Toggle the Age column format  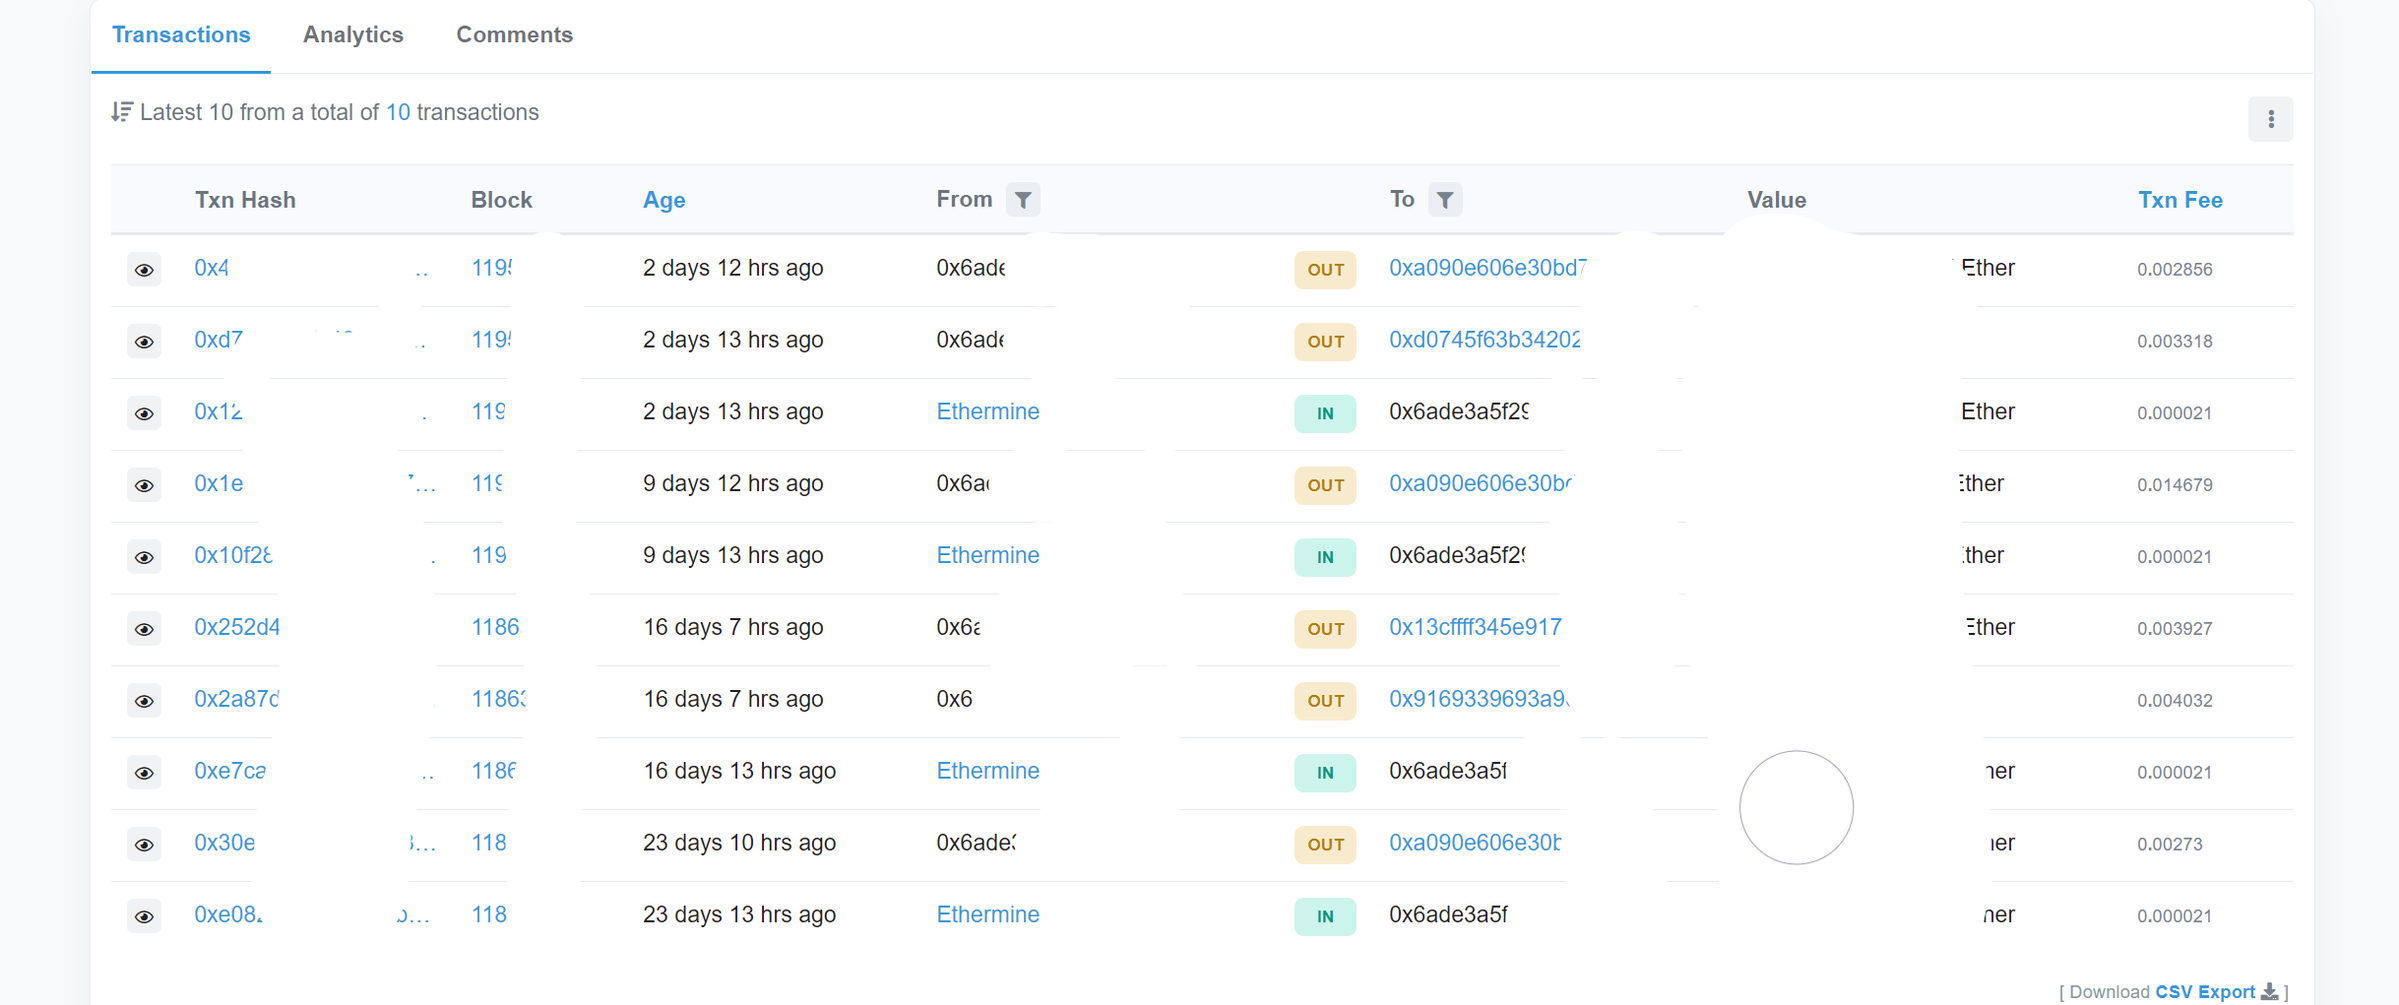(664, 200)
